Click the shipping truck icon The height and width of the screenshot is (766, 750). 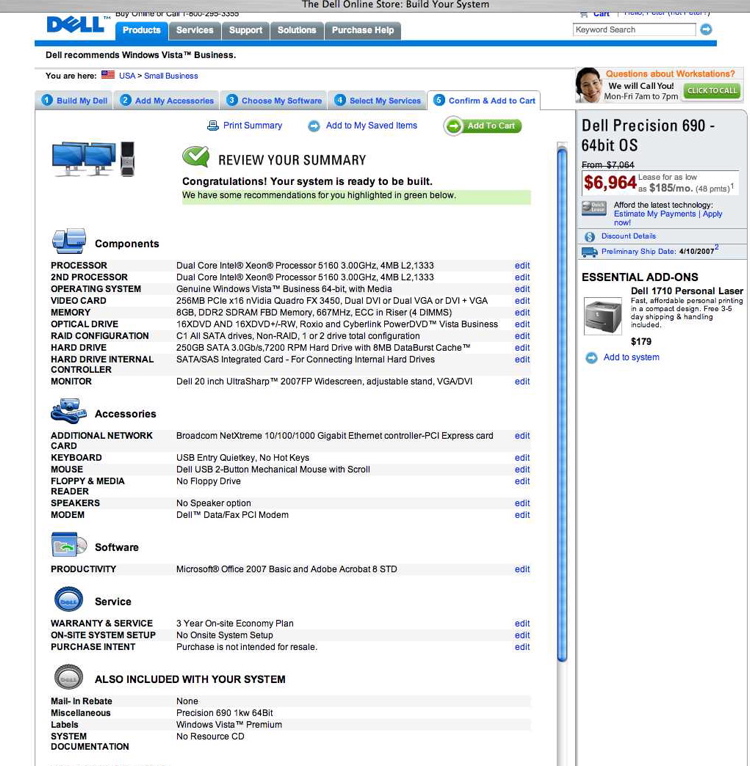(590, 252)
